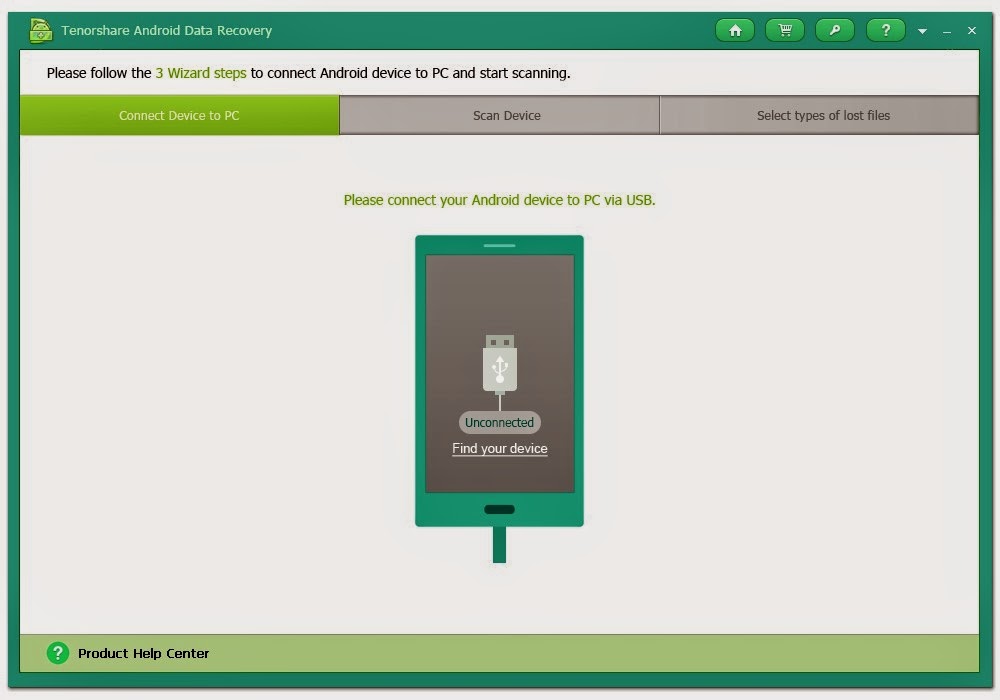Close the Tenorshare Android Data Recovery window
The image size is (1000, 700).
(972, 31)
